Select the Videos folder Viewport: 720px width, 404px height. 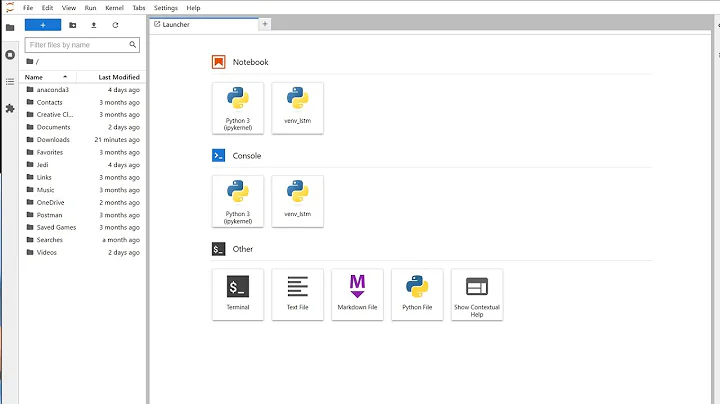pos(83,252)
